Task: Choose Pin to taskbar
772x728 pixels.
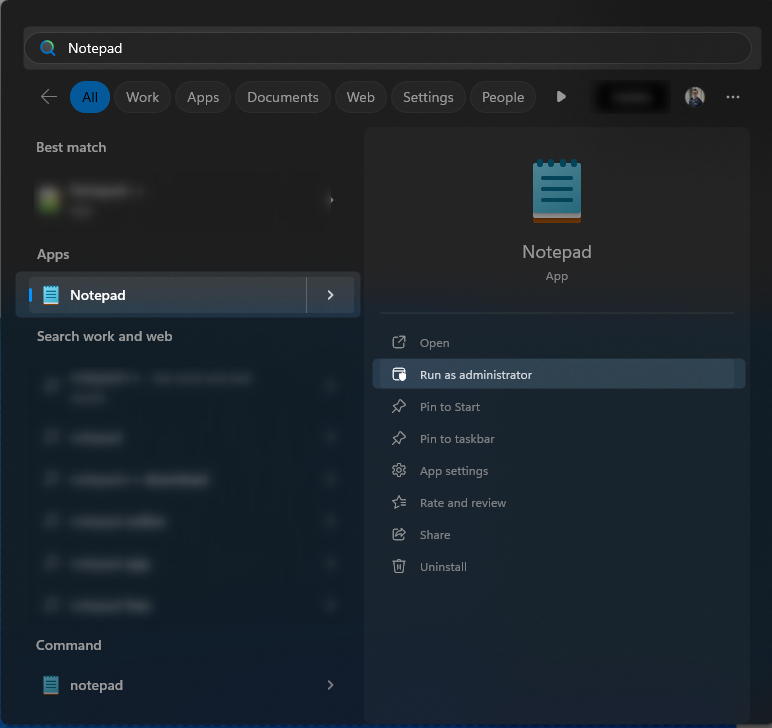Action: coord(559,438)
